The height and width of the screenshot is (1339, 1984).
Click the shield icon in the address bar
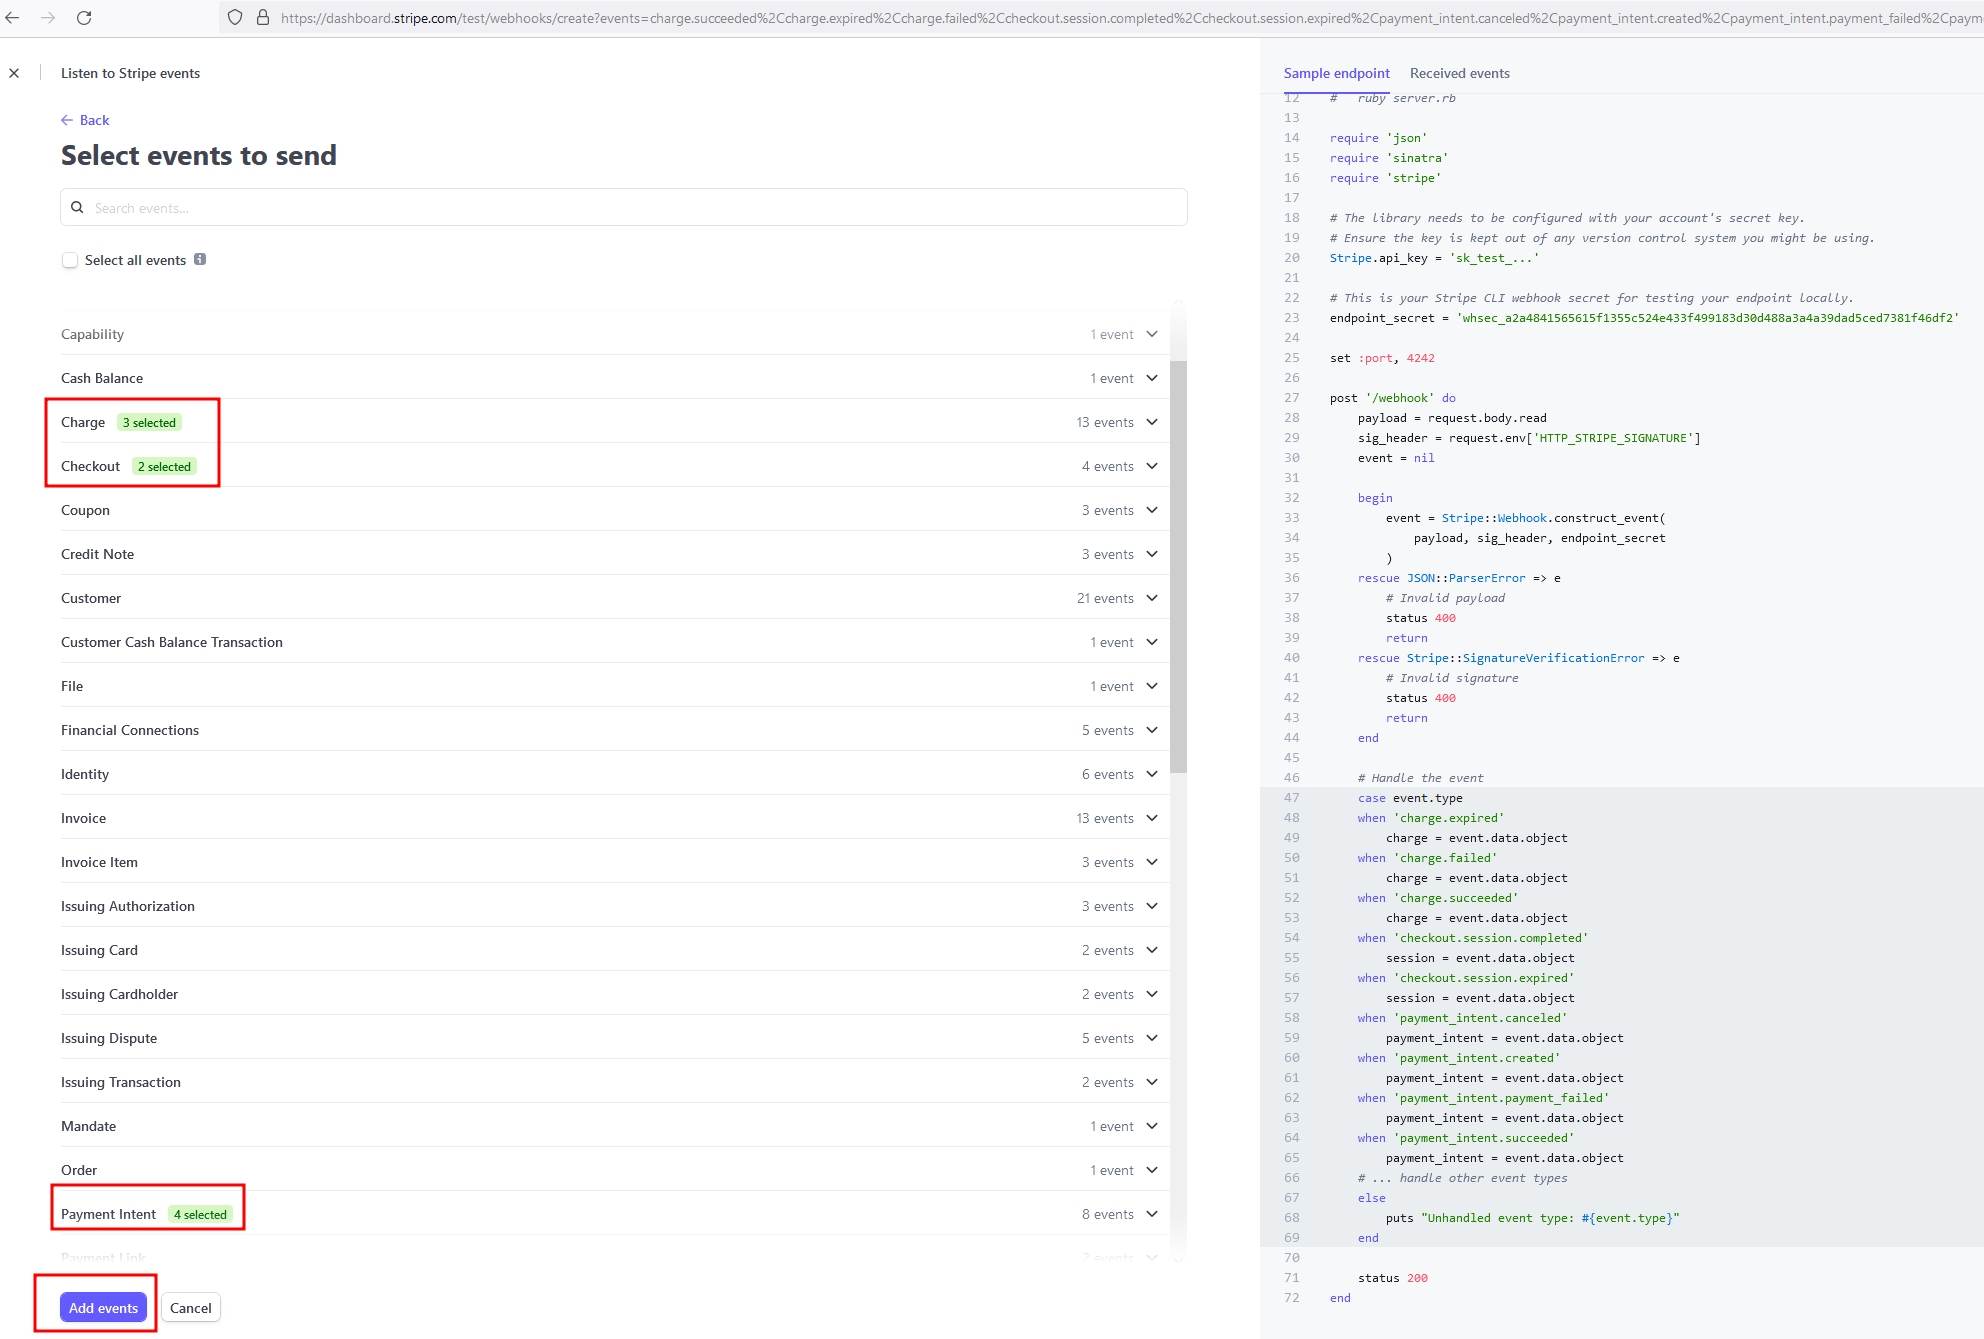tap(235, 18)
